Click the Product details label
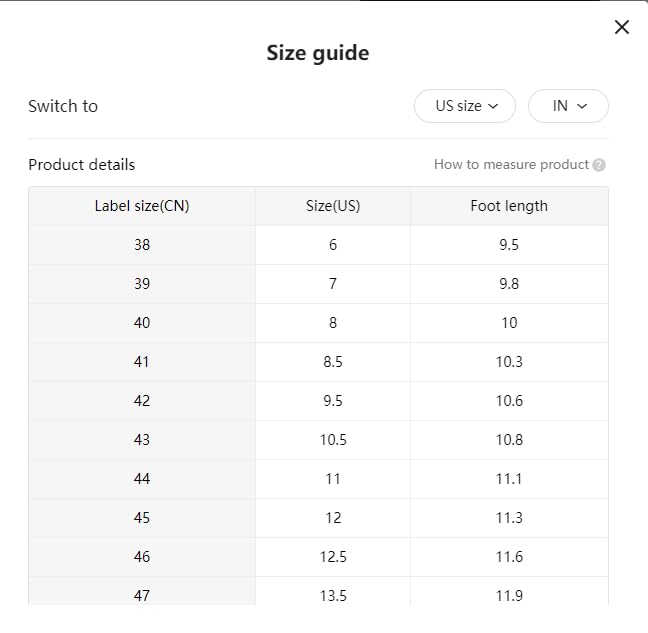The height and width of the screenshot is (633, 648). click(x=81, y=164)
